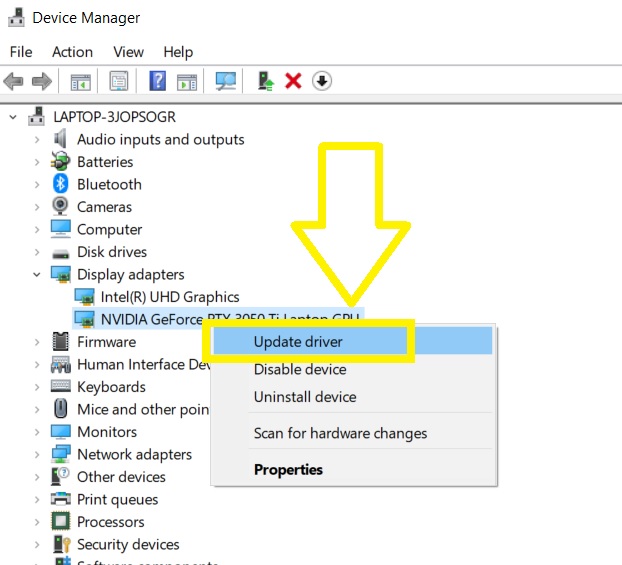The width and height of the screenshot is (622, 565).
Task: Select the Keyboards row text
Action: tap(111, 387)
